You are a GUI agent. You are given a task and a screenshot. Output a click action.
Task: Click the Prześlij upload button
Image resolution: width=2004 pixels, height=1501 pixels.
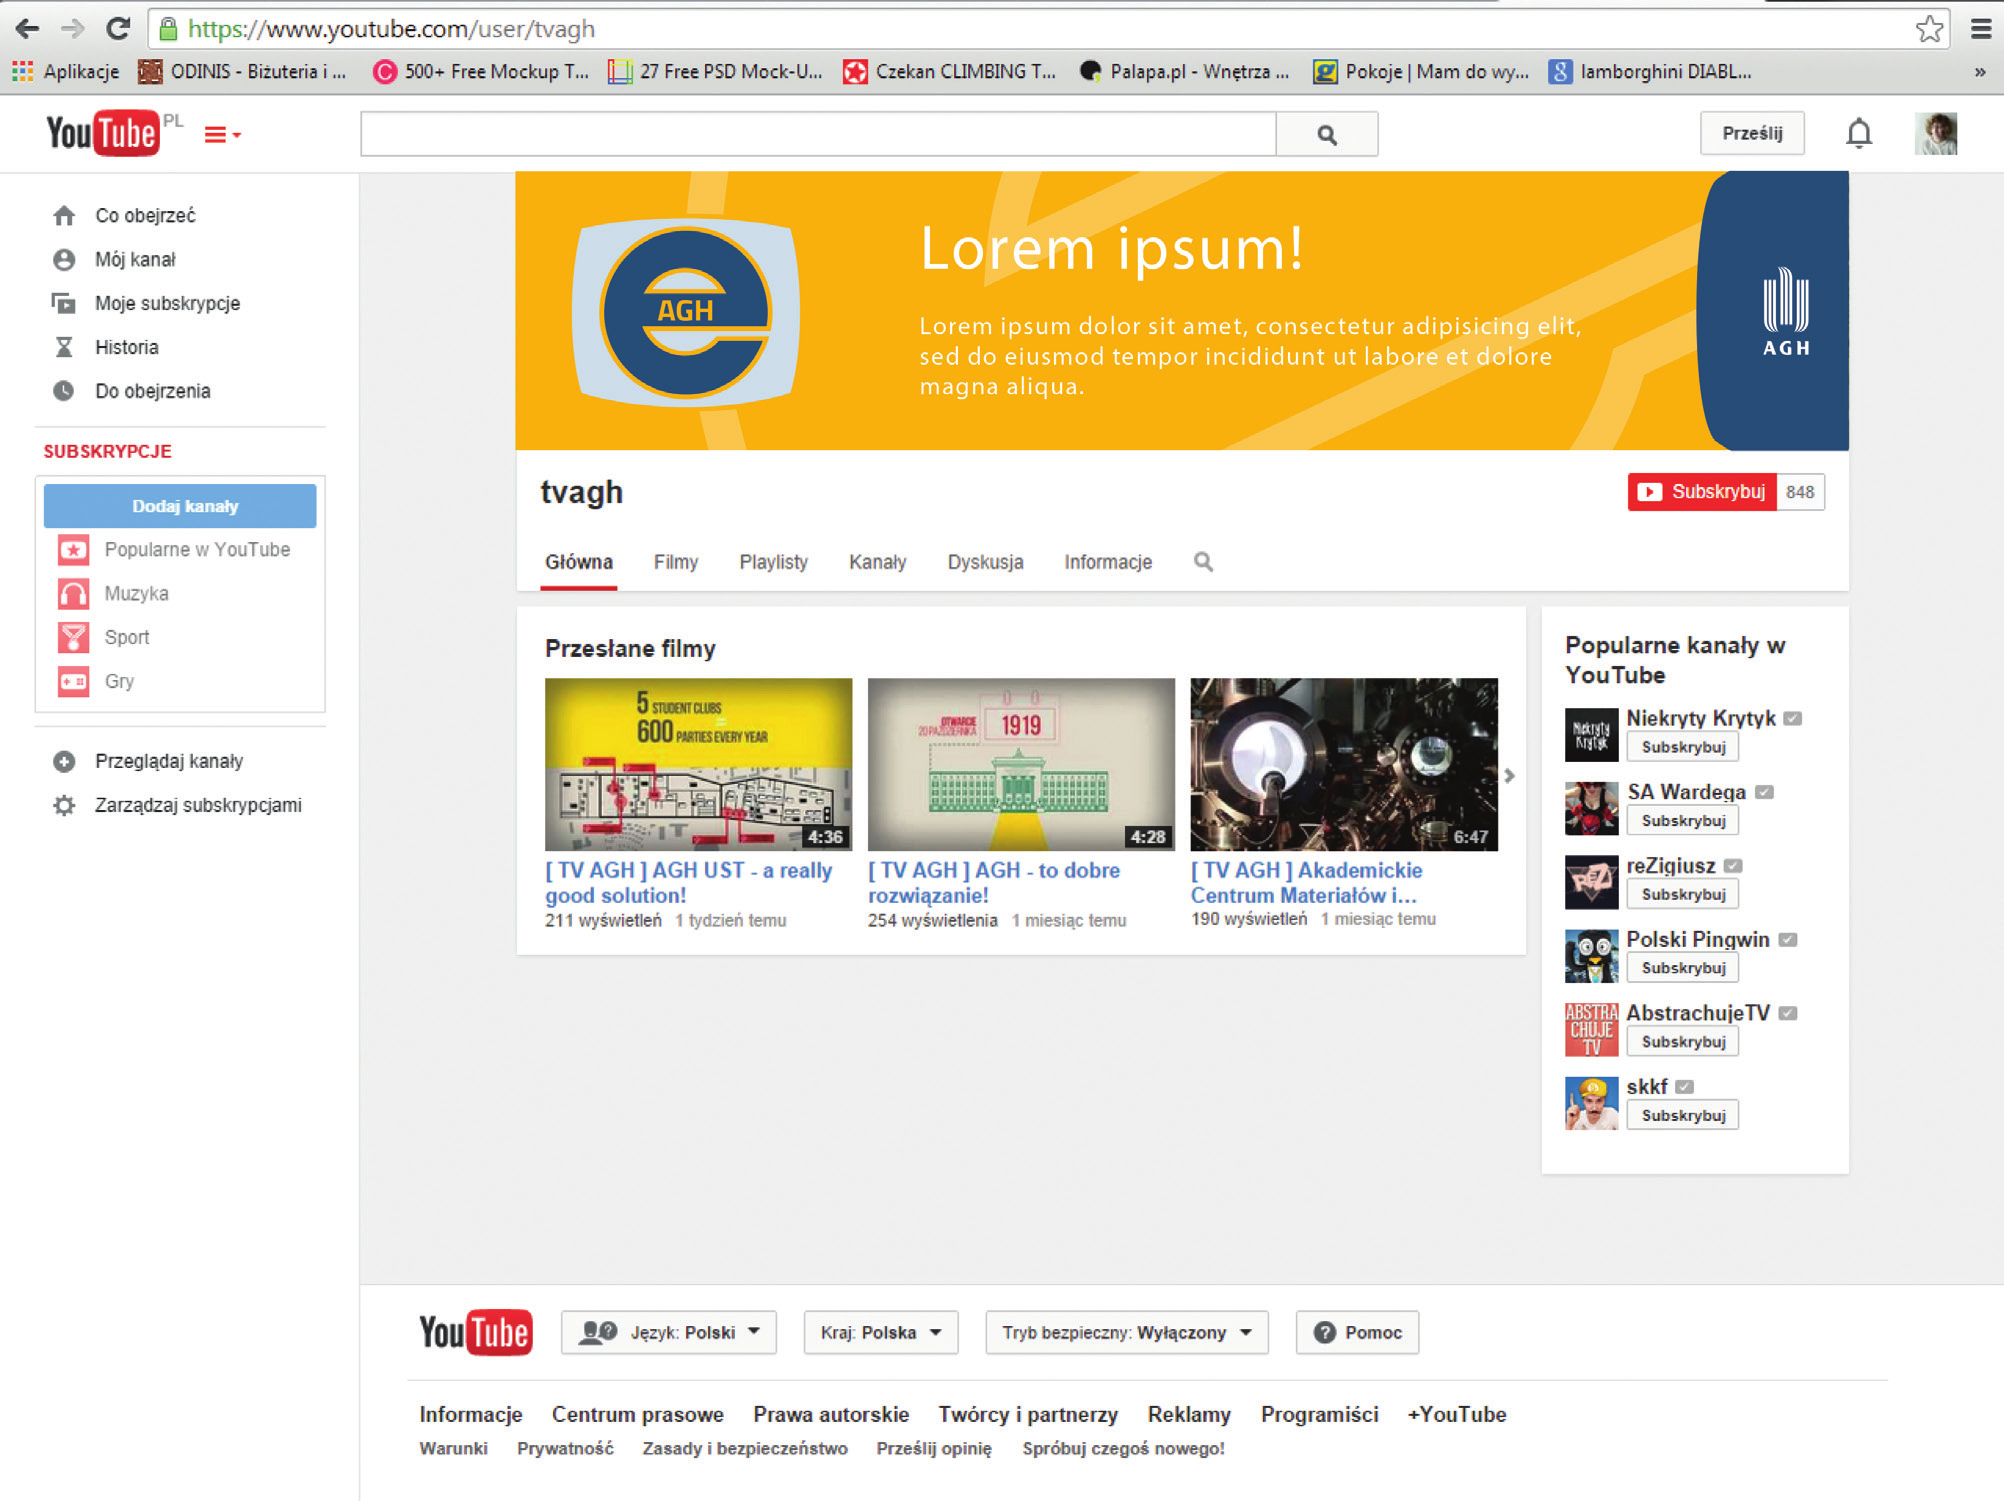point(1752,133)
